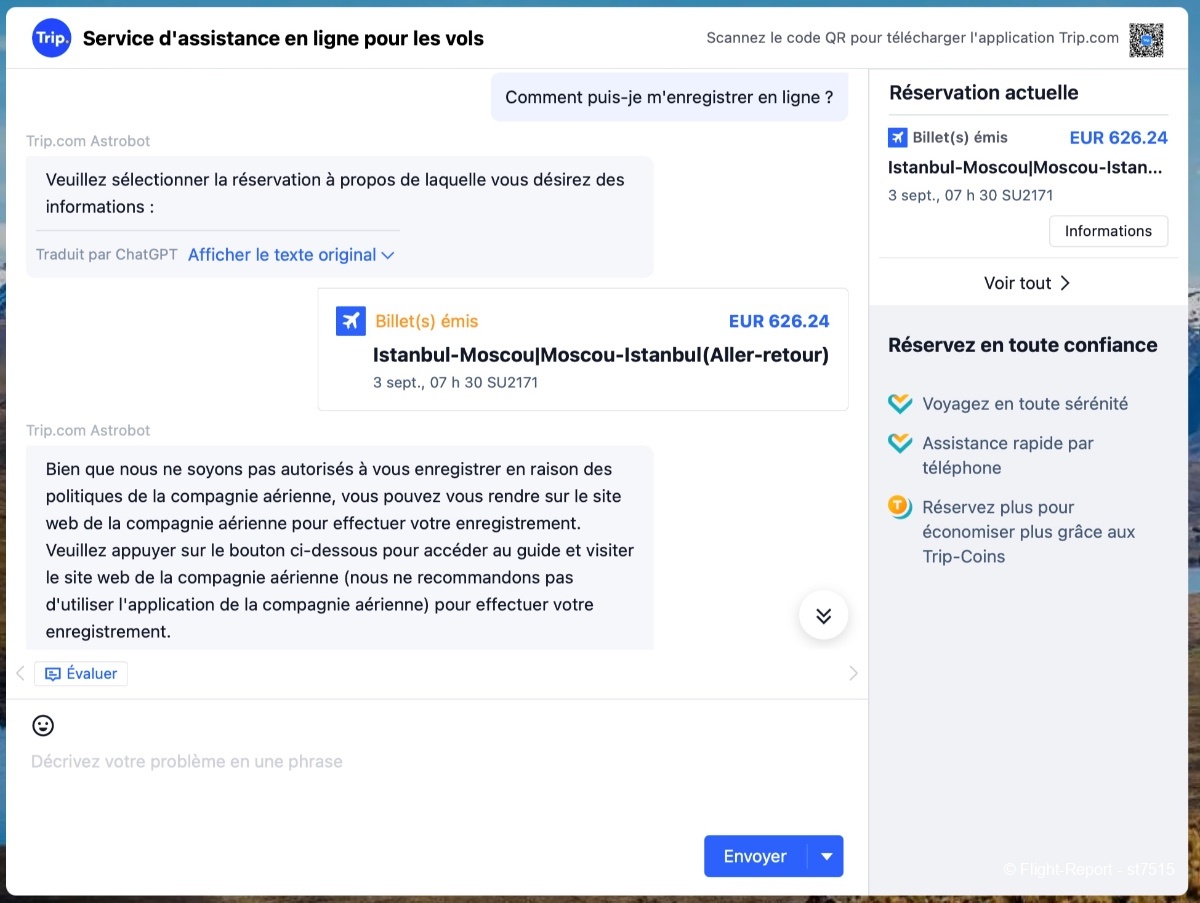Click the right arrow ending the Évaluer row

pyautogui.click(x=853, y=673)
